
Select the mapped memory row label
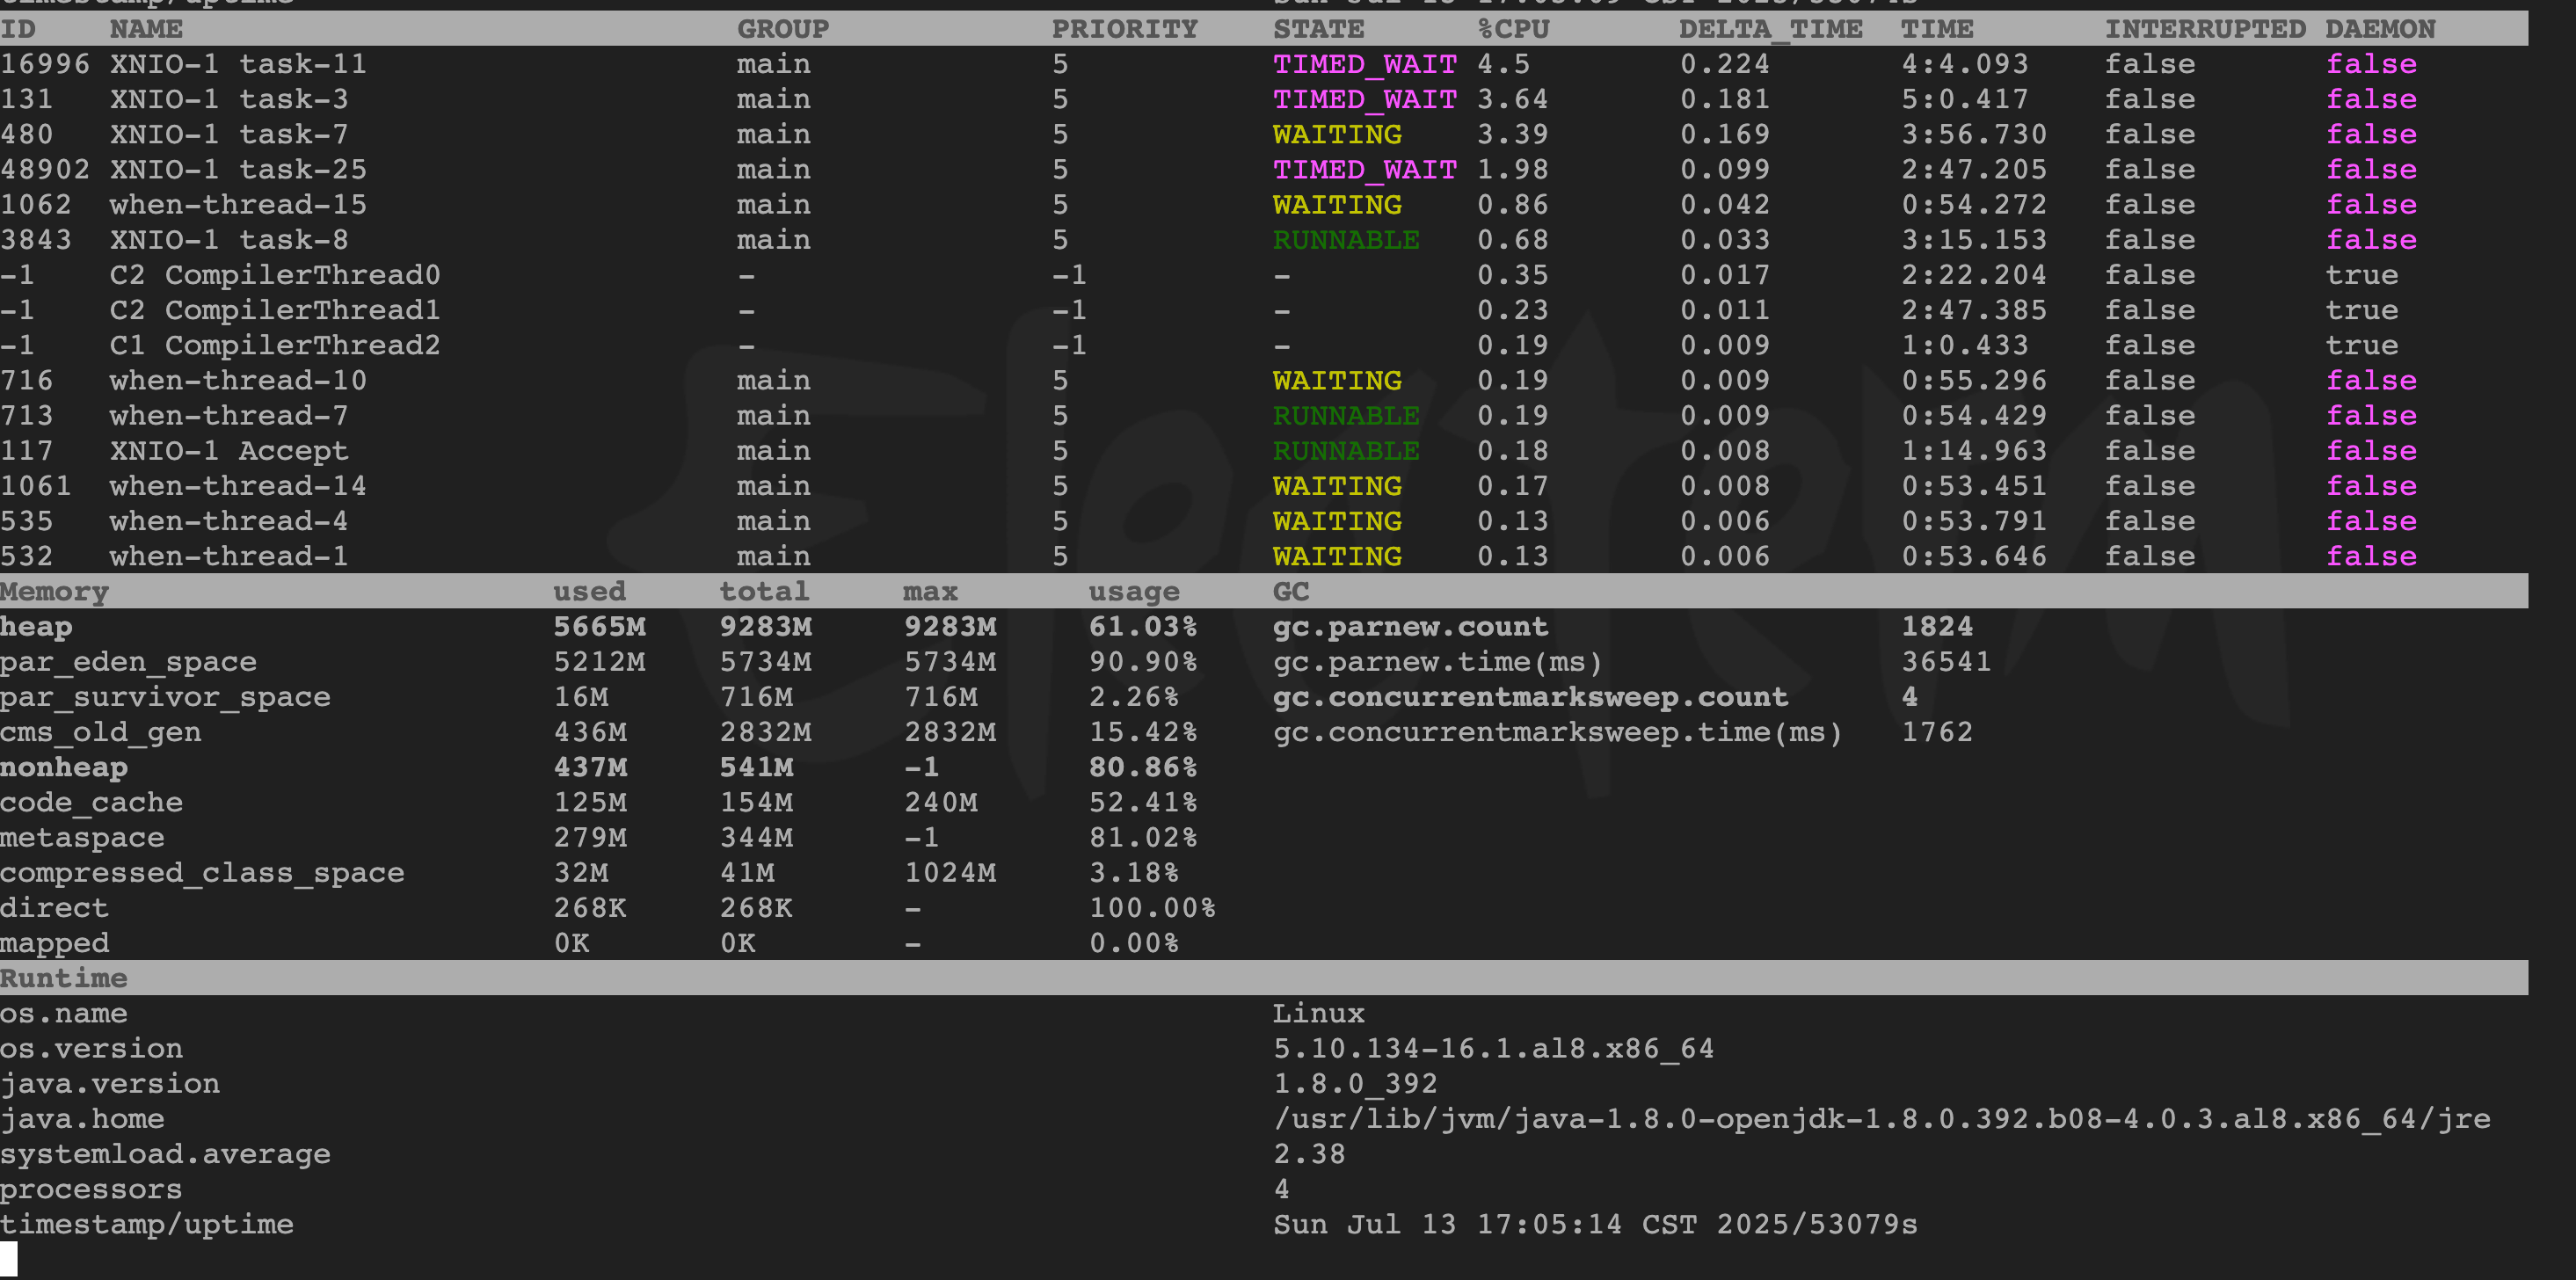[x=54, y=943]
